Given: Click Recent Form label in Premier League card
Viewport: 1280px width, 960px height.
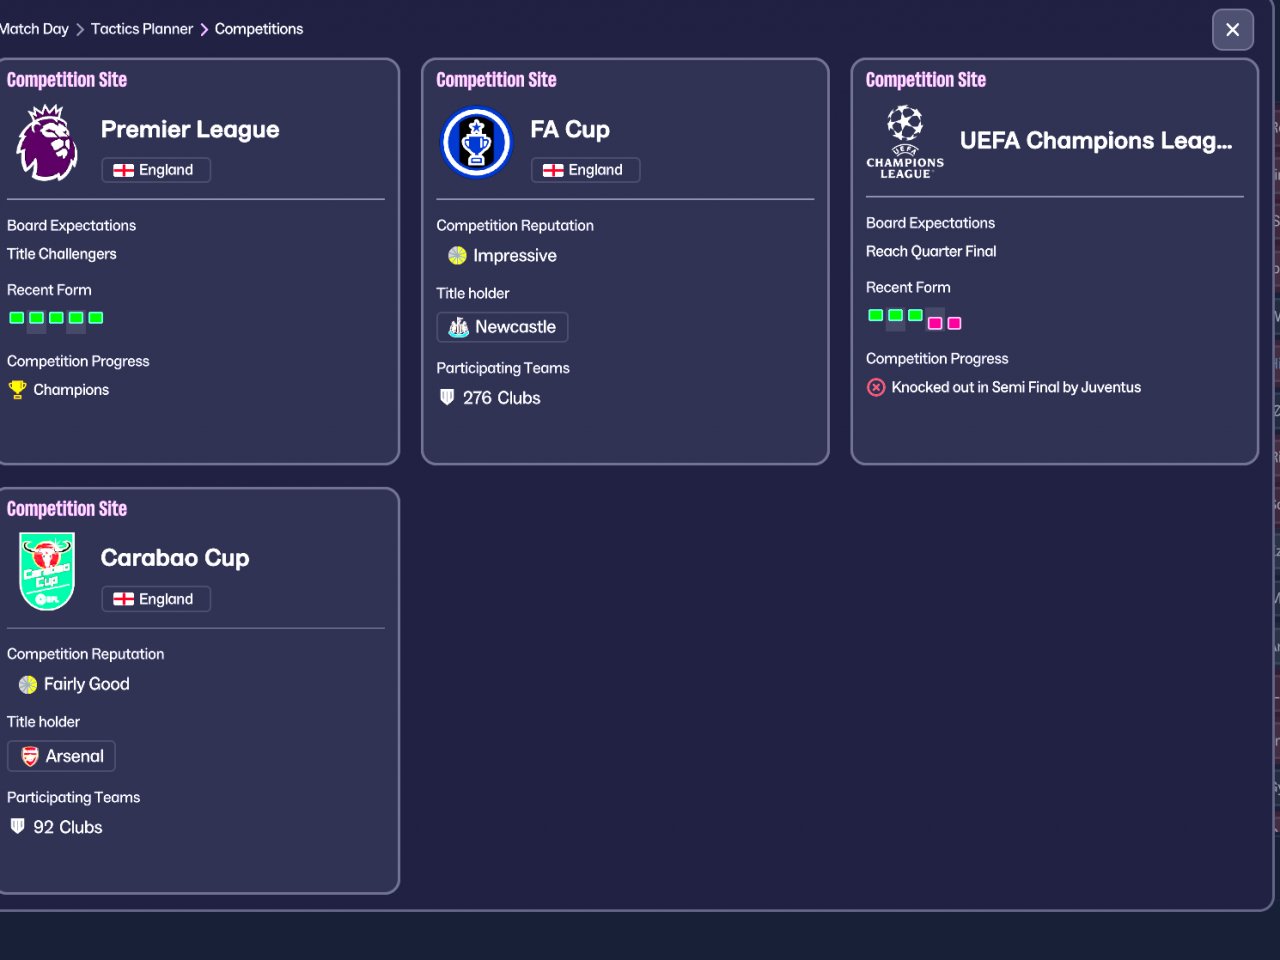Looking at the screenshot, I should [49, 290].
